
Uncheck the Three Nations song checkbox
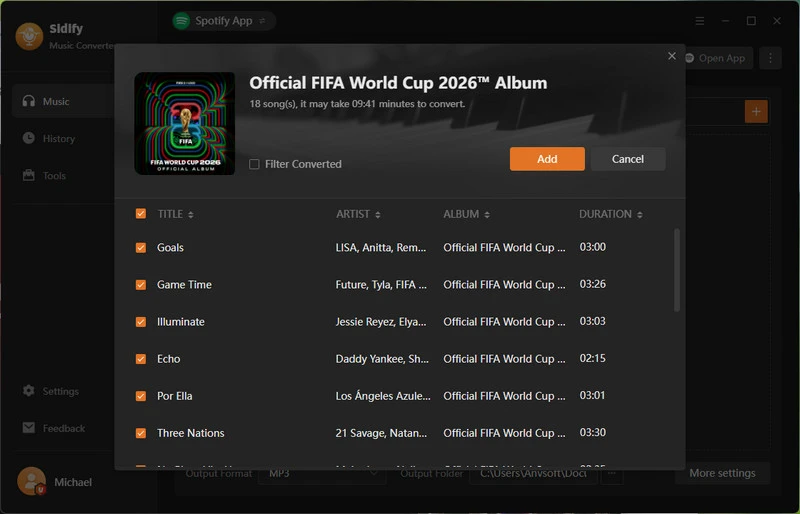(141, 433)
